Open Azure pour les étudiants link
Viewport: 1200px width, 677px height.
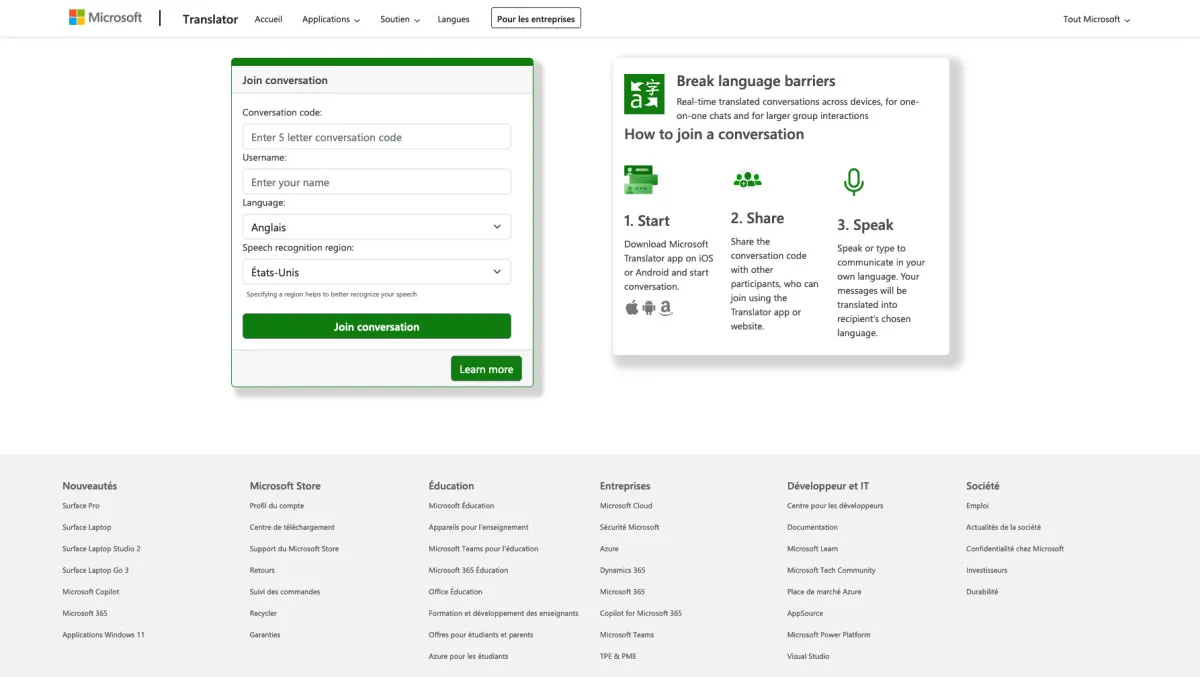[468, 657]
